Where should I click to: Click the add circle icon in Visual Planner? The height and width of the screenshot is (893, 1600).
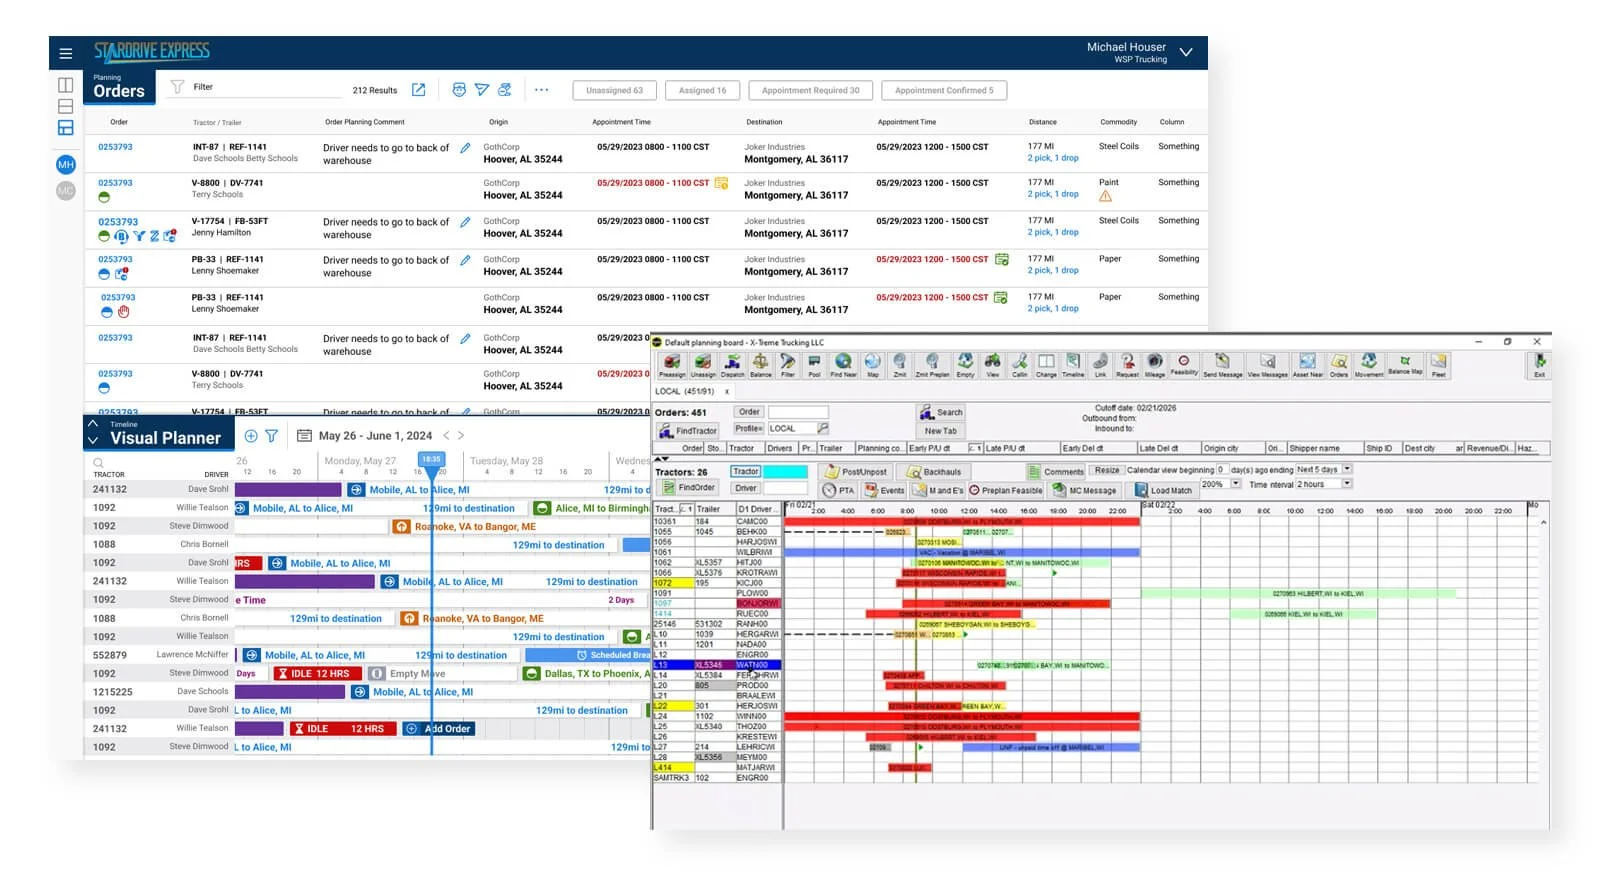[x=251, y=436]
